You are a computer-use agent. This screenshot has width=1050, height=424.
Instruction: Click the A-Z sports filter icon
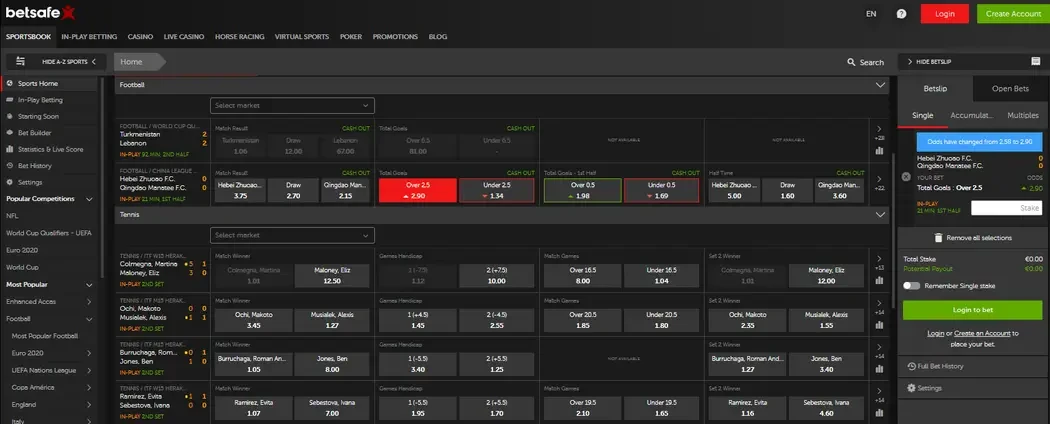[x=21, y=61]
